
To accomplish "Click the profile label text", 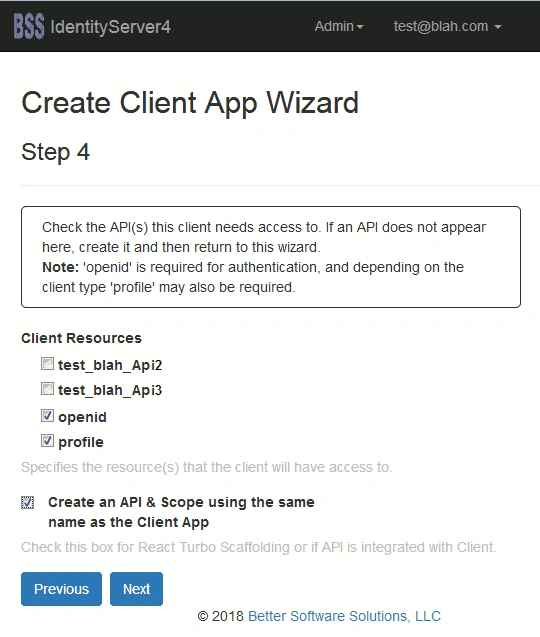I will tap(81, 442).
